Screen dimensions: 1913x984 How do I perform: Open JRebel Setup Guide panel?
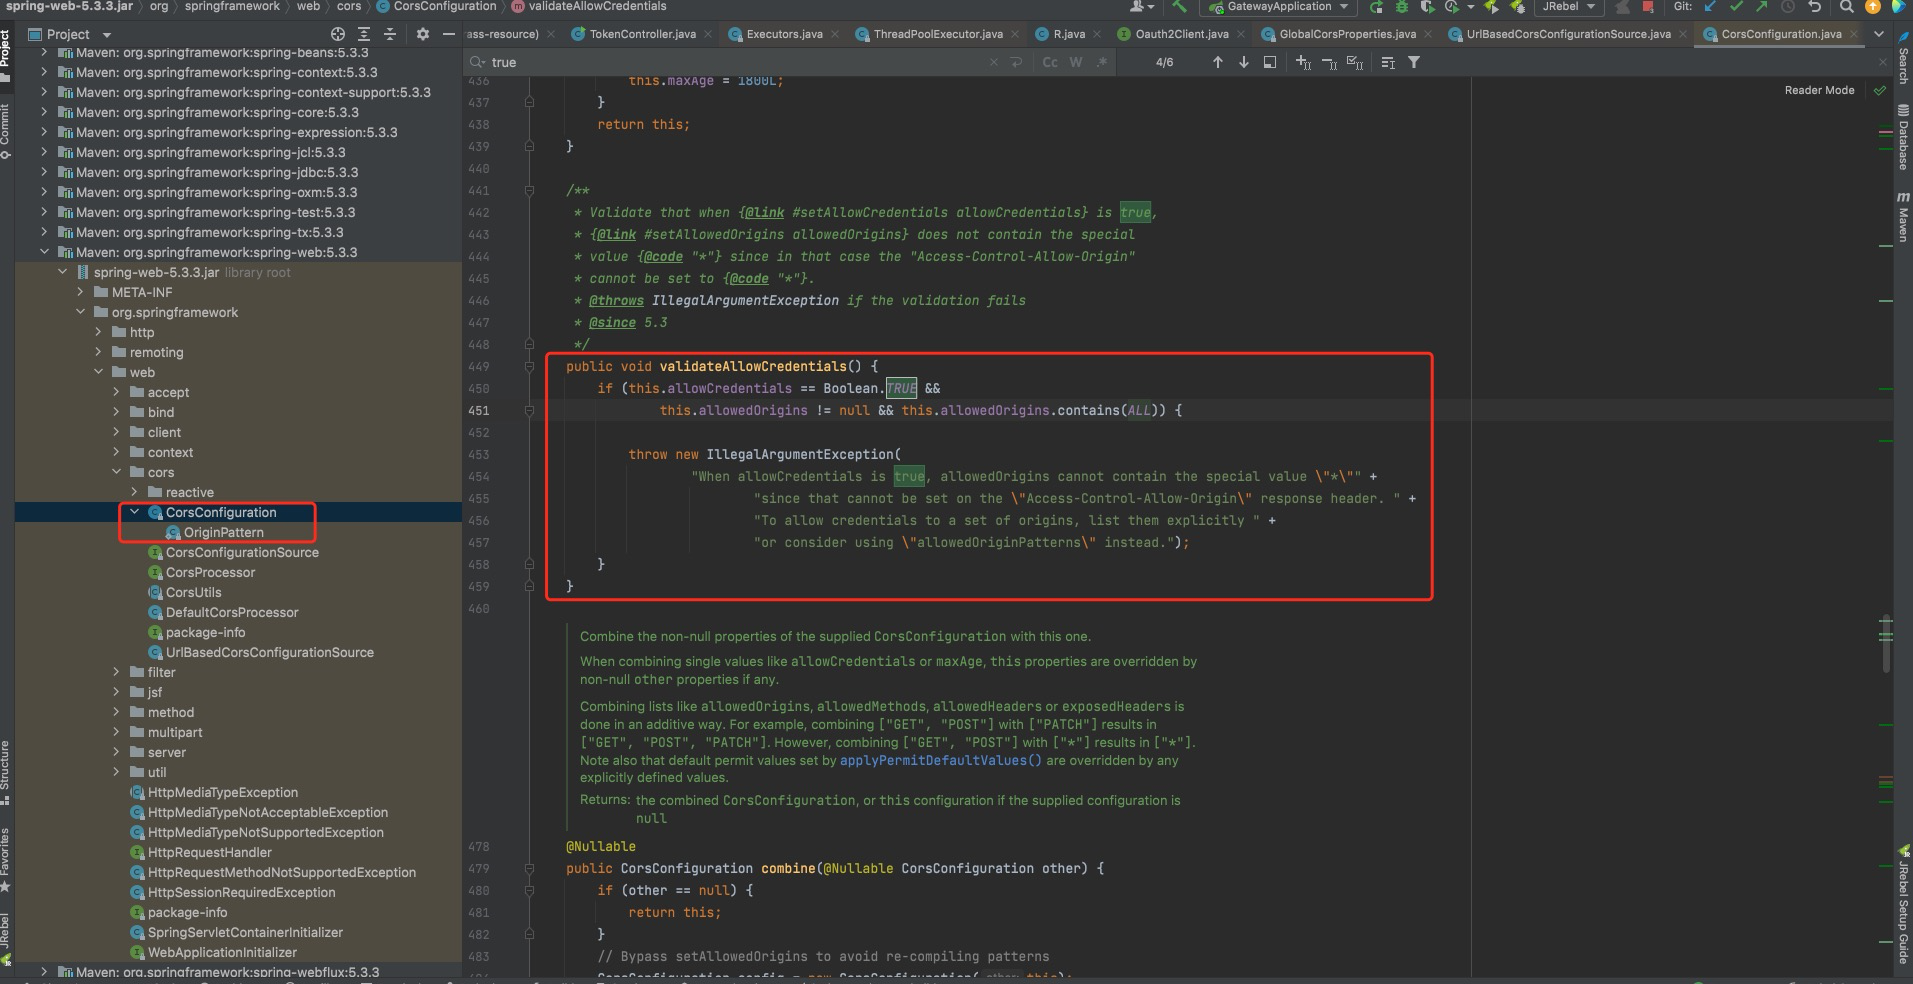[x=1903, y=905]
